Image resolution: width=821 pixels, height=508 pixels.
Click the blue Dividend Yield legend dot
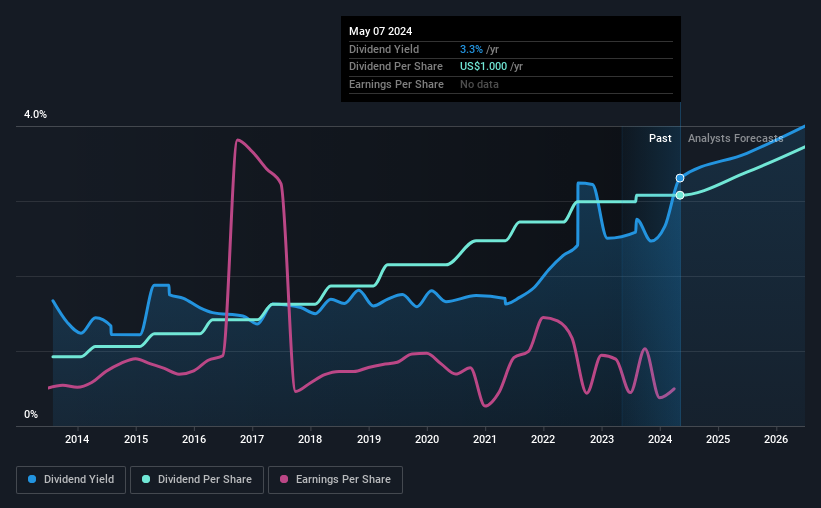[x=33, y=480]
